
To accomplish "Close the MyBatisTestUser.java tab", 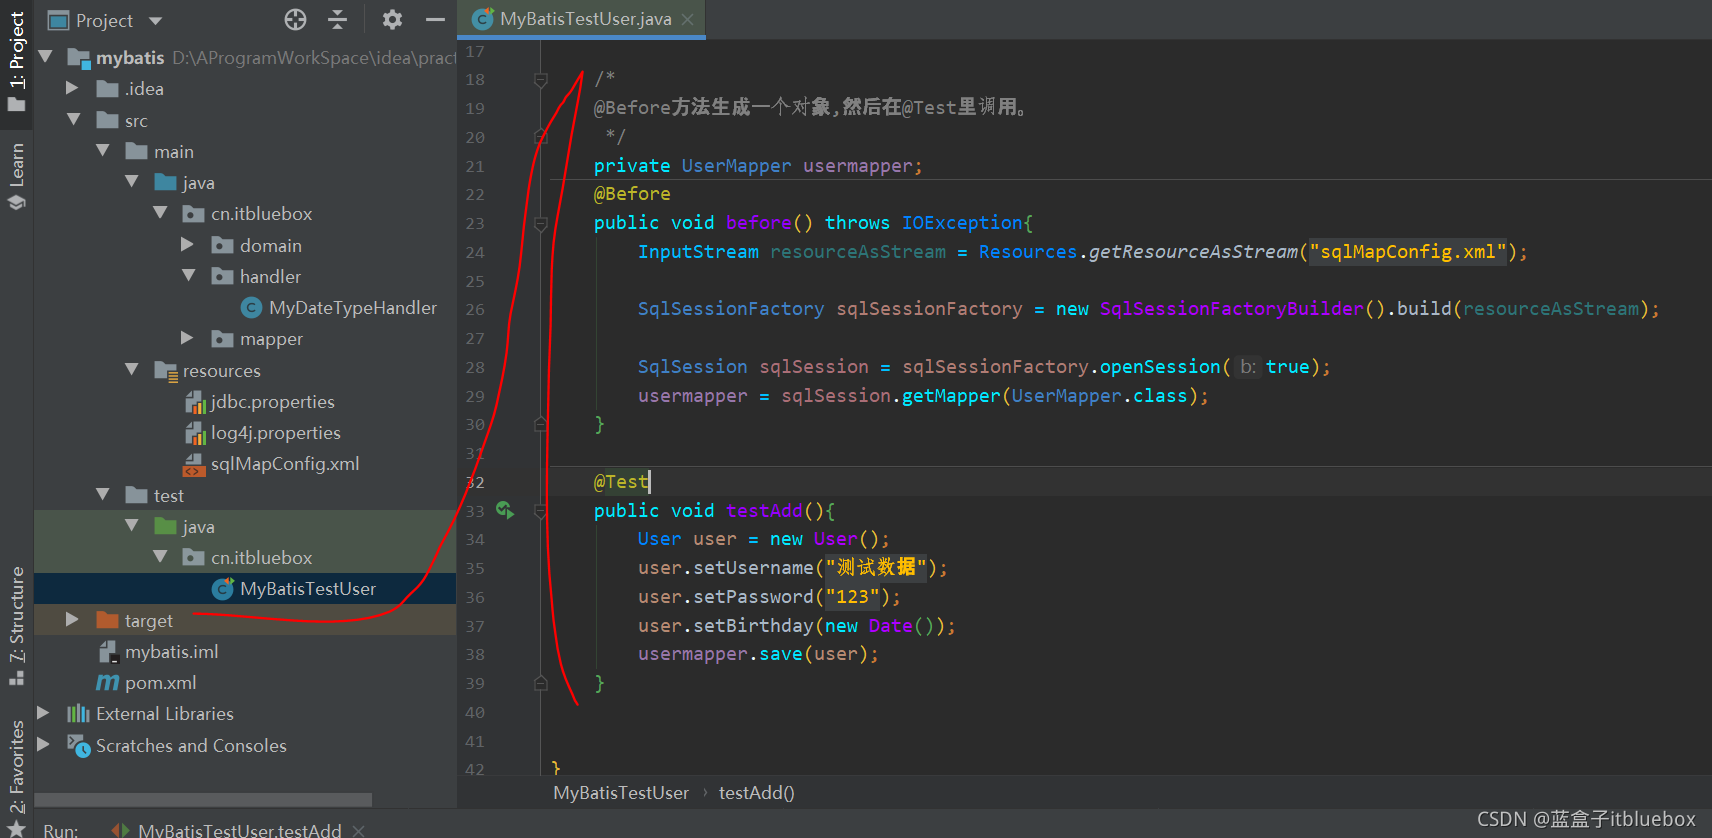I will [687, 19].
